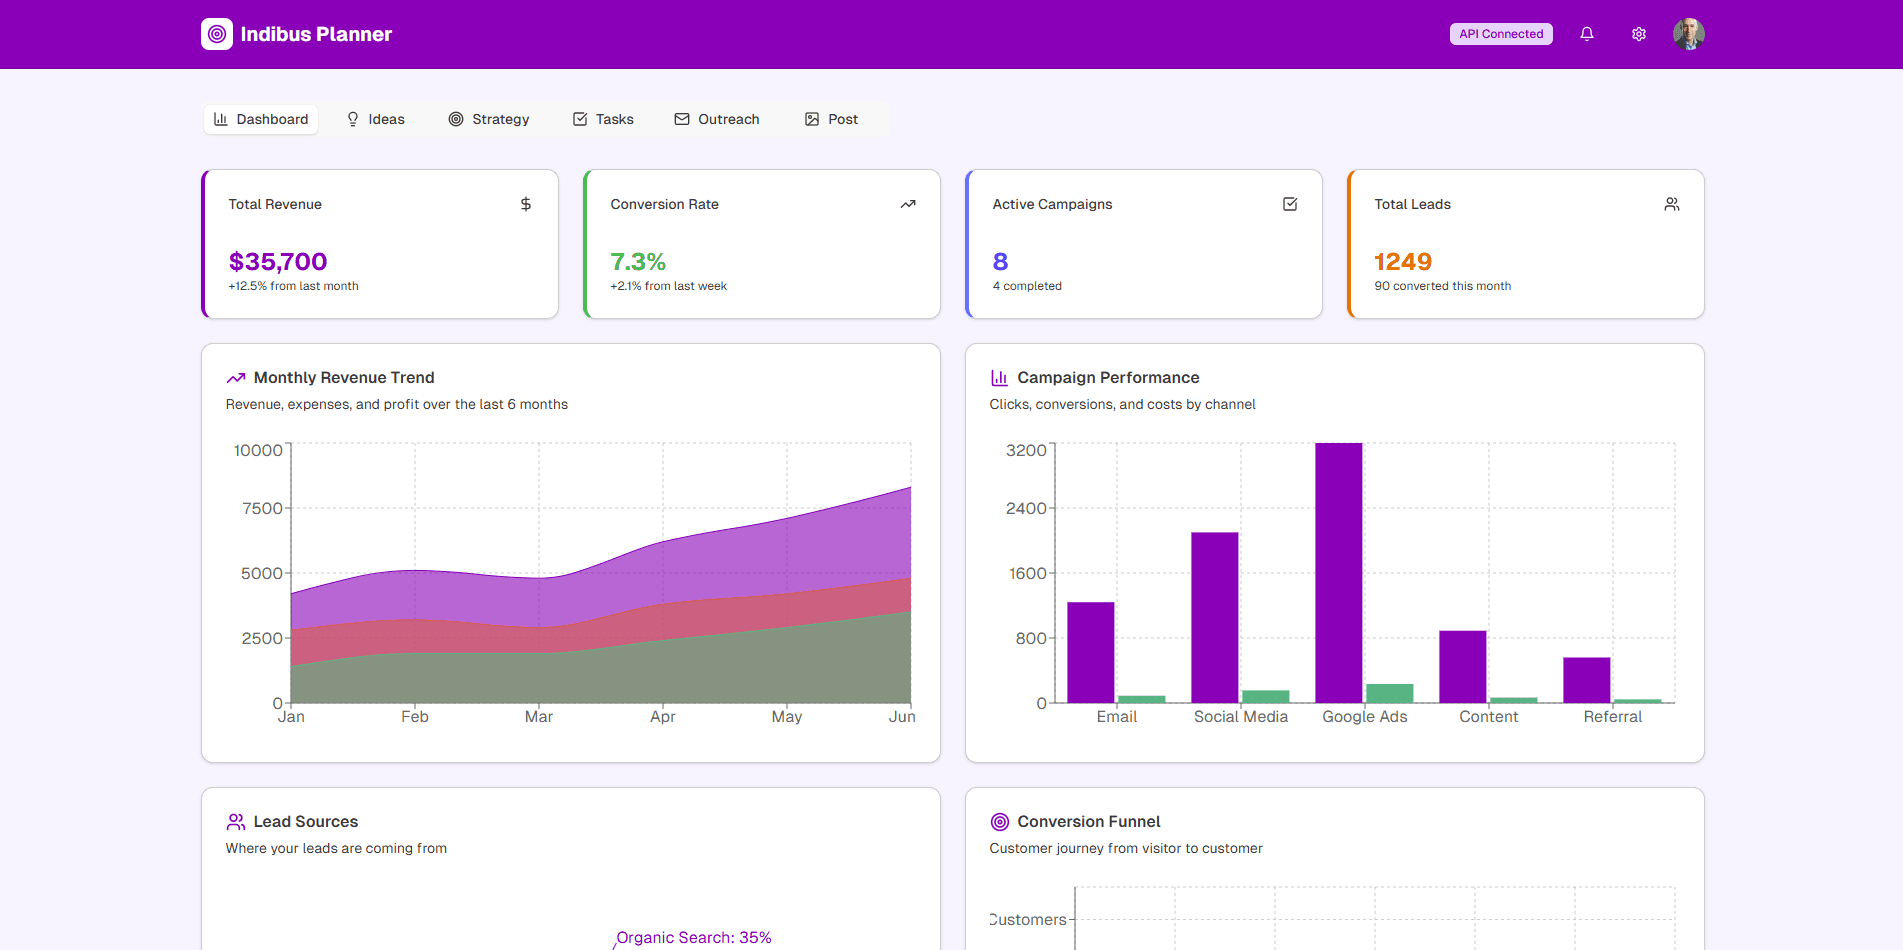Switch to the Dashboard tab
The height and width of the screenshot is (950, 1903).
click(261, 119)
